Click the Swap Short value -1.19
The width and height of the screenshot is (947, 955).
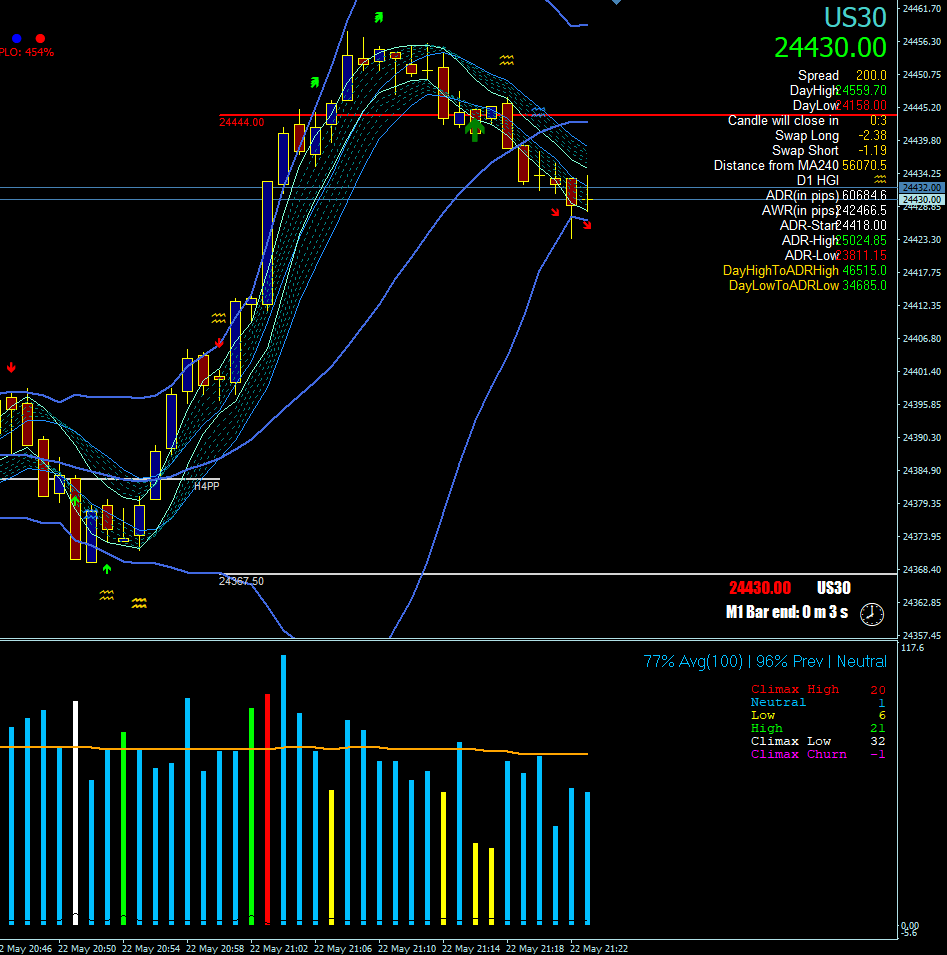coord(872,150)
